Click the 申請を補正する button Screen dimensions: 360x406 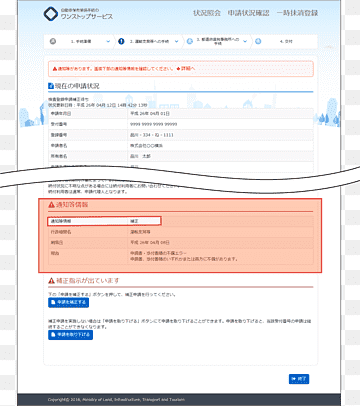click(68, 302)
